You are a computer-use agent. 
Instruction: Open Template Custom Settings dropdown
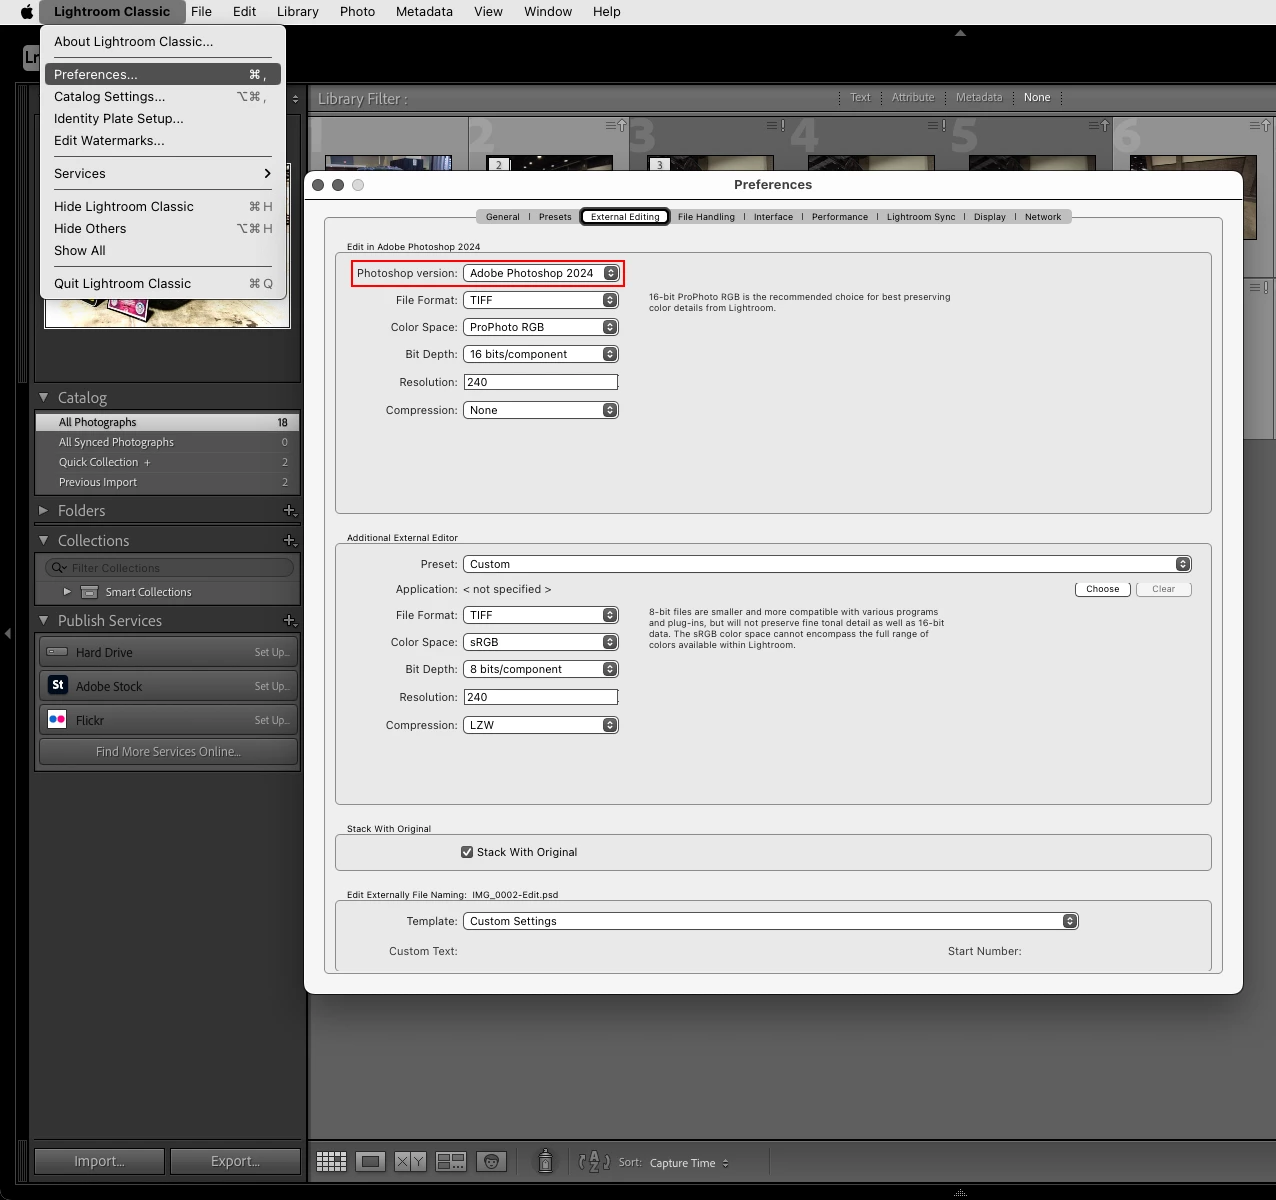pyautogui.click(x=771, y=921)
